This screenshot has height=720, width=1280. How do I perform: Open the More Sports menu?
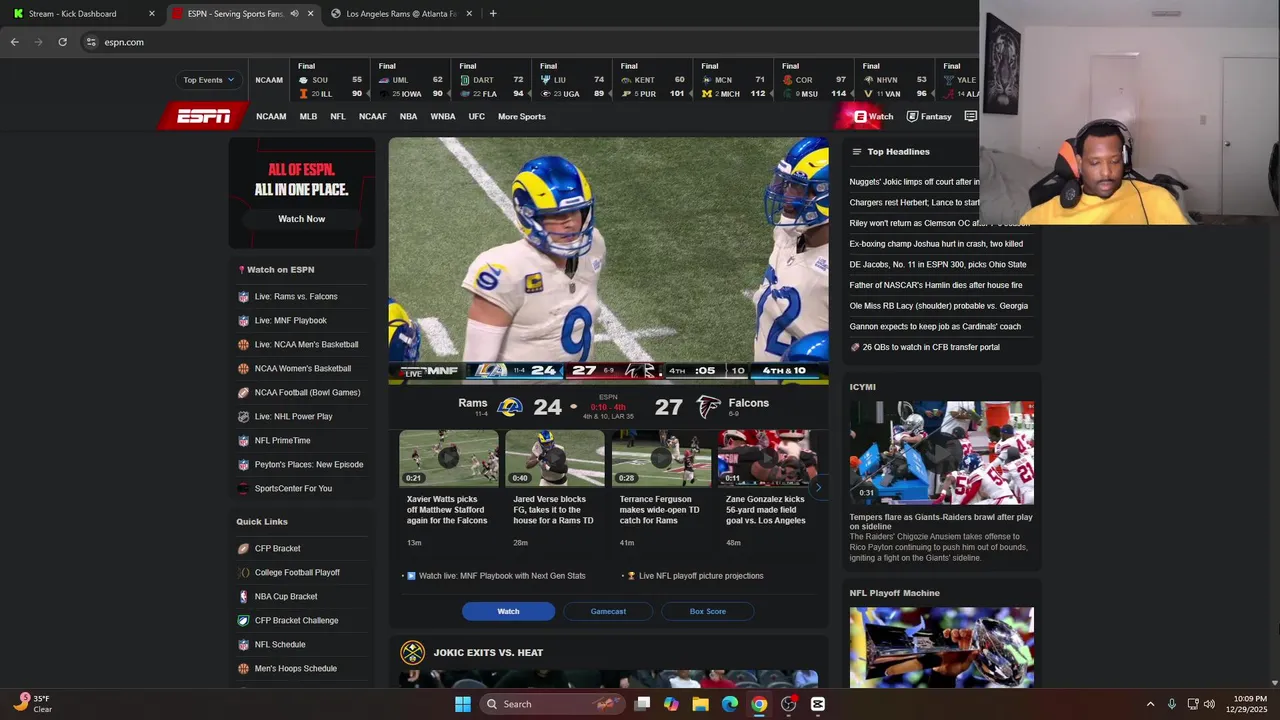[522, 116]
